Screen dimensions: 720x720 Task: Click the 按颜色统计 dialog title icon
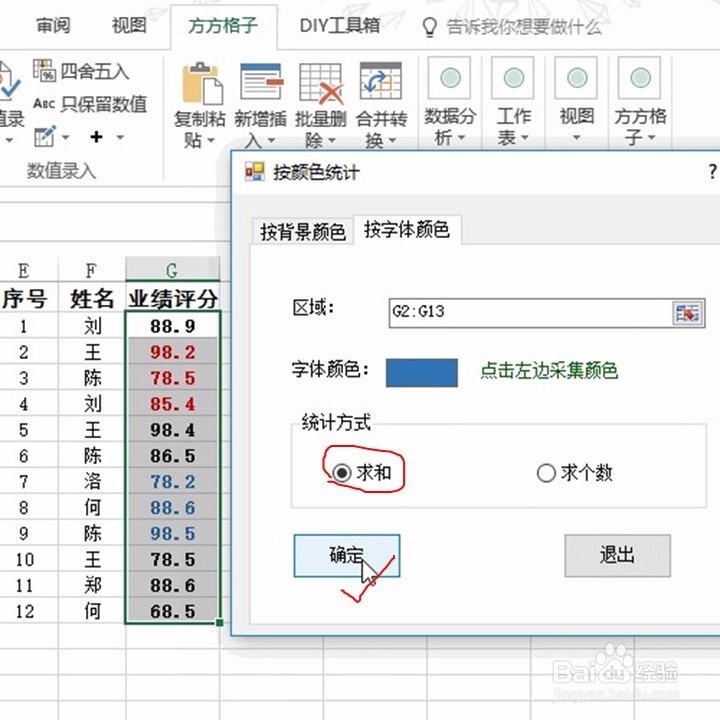click(x=255, y=172)
